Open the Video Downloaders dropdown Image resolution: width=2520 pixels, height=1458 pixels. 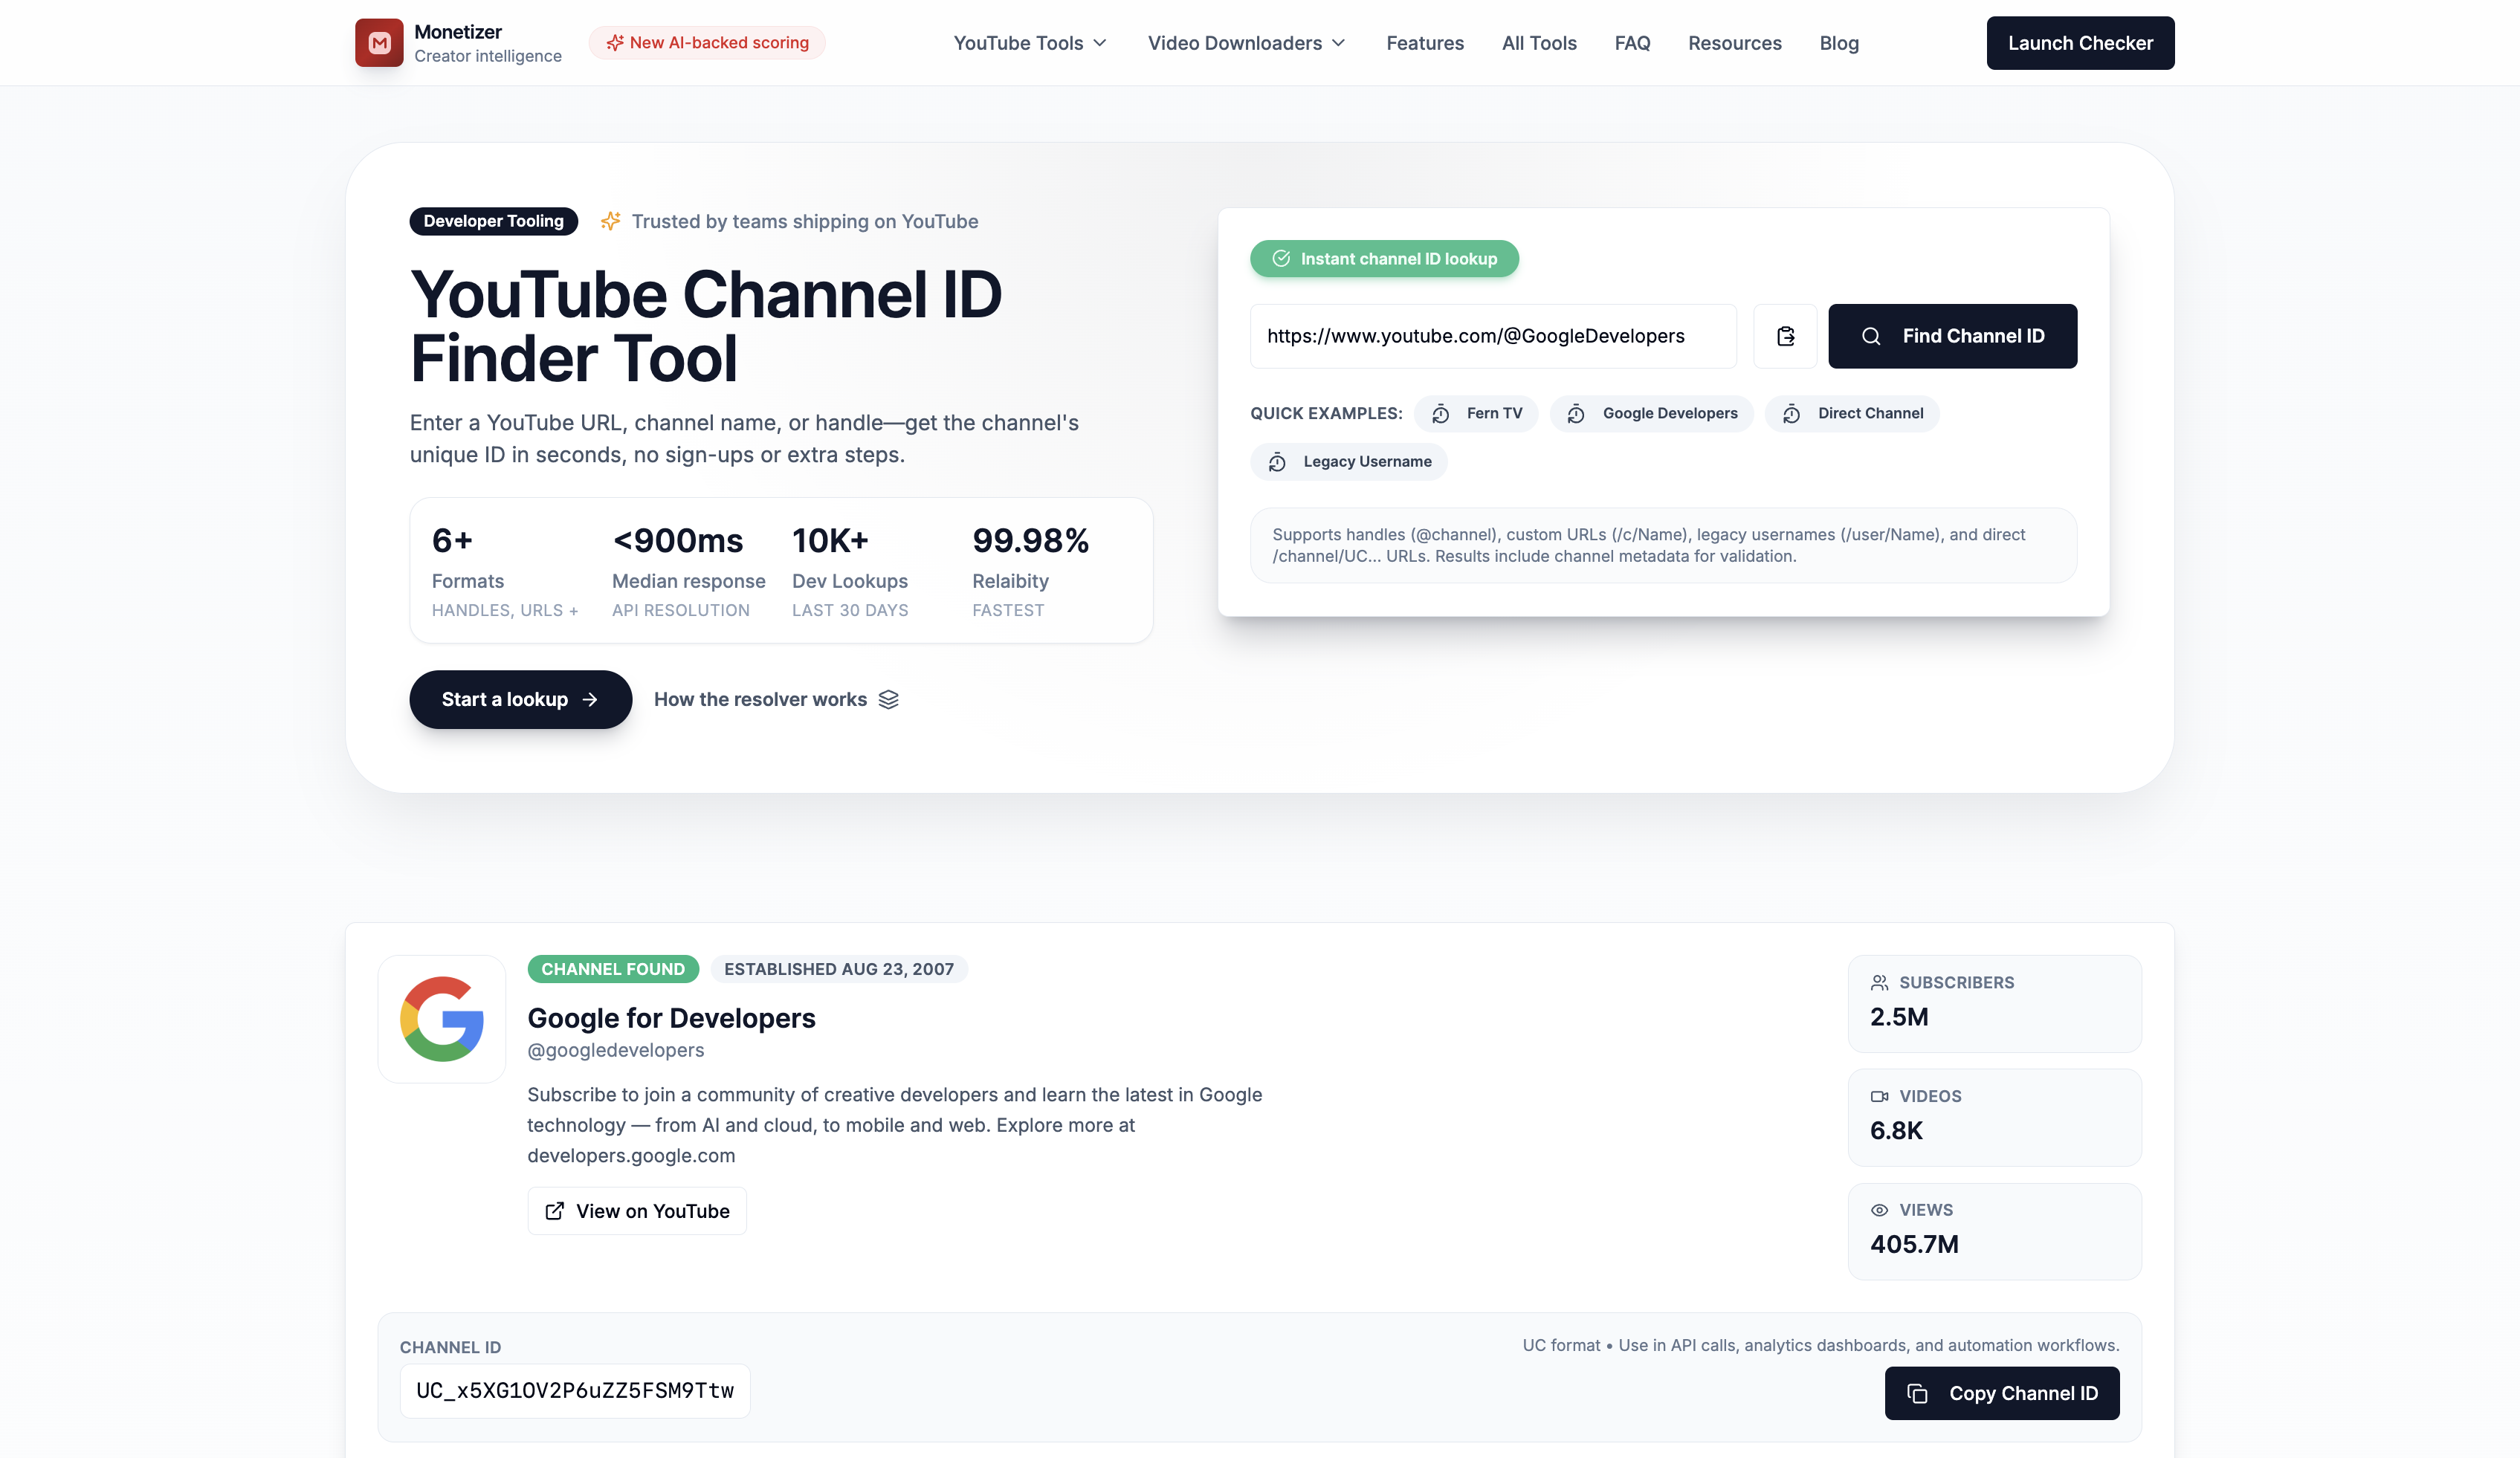pyautogui.click(x=1246, y=43)
